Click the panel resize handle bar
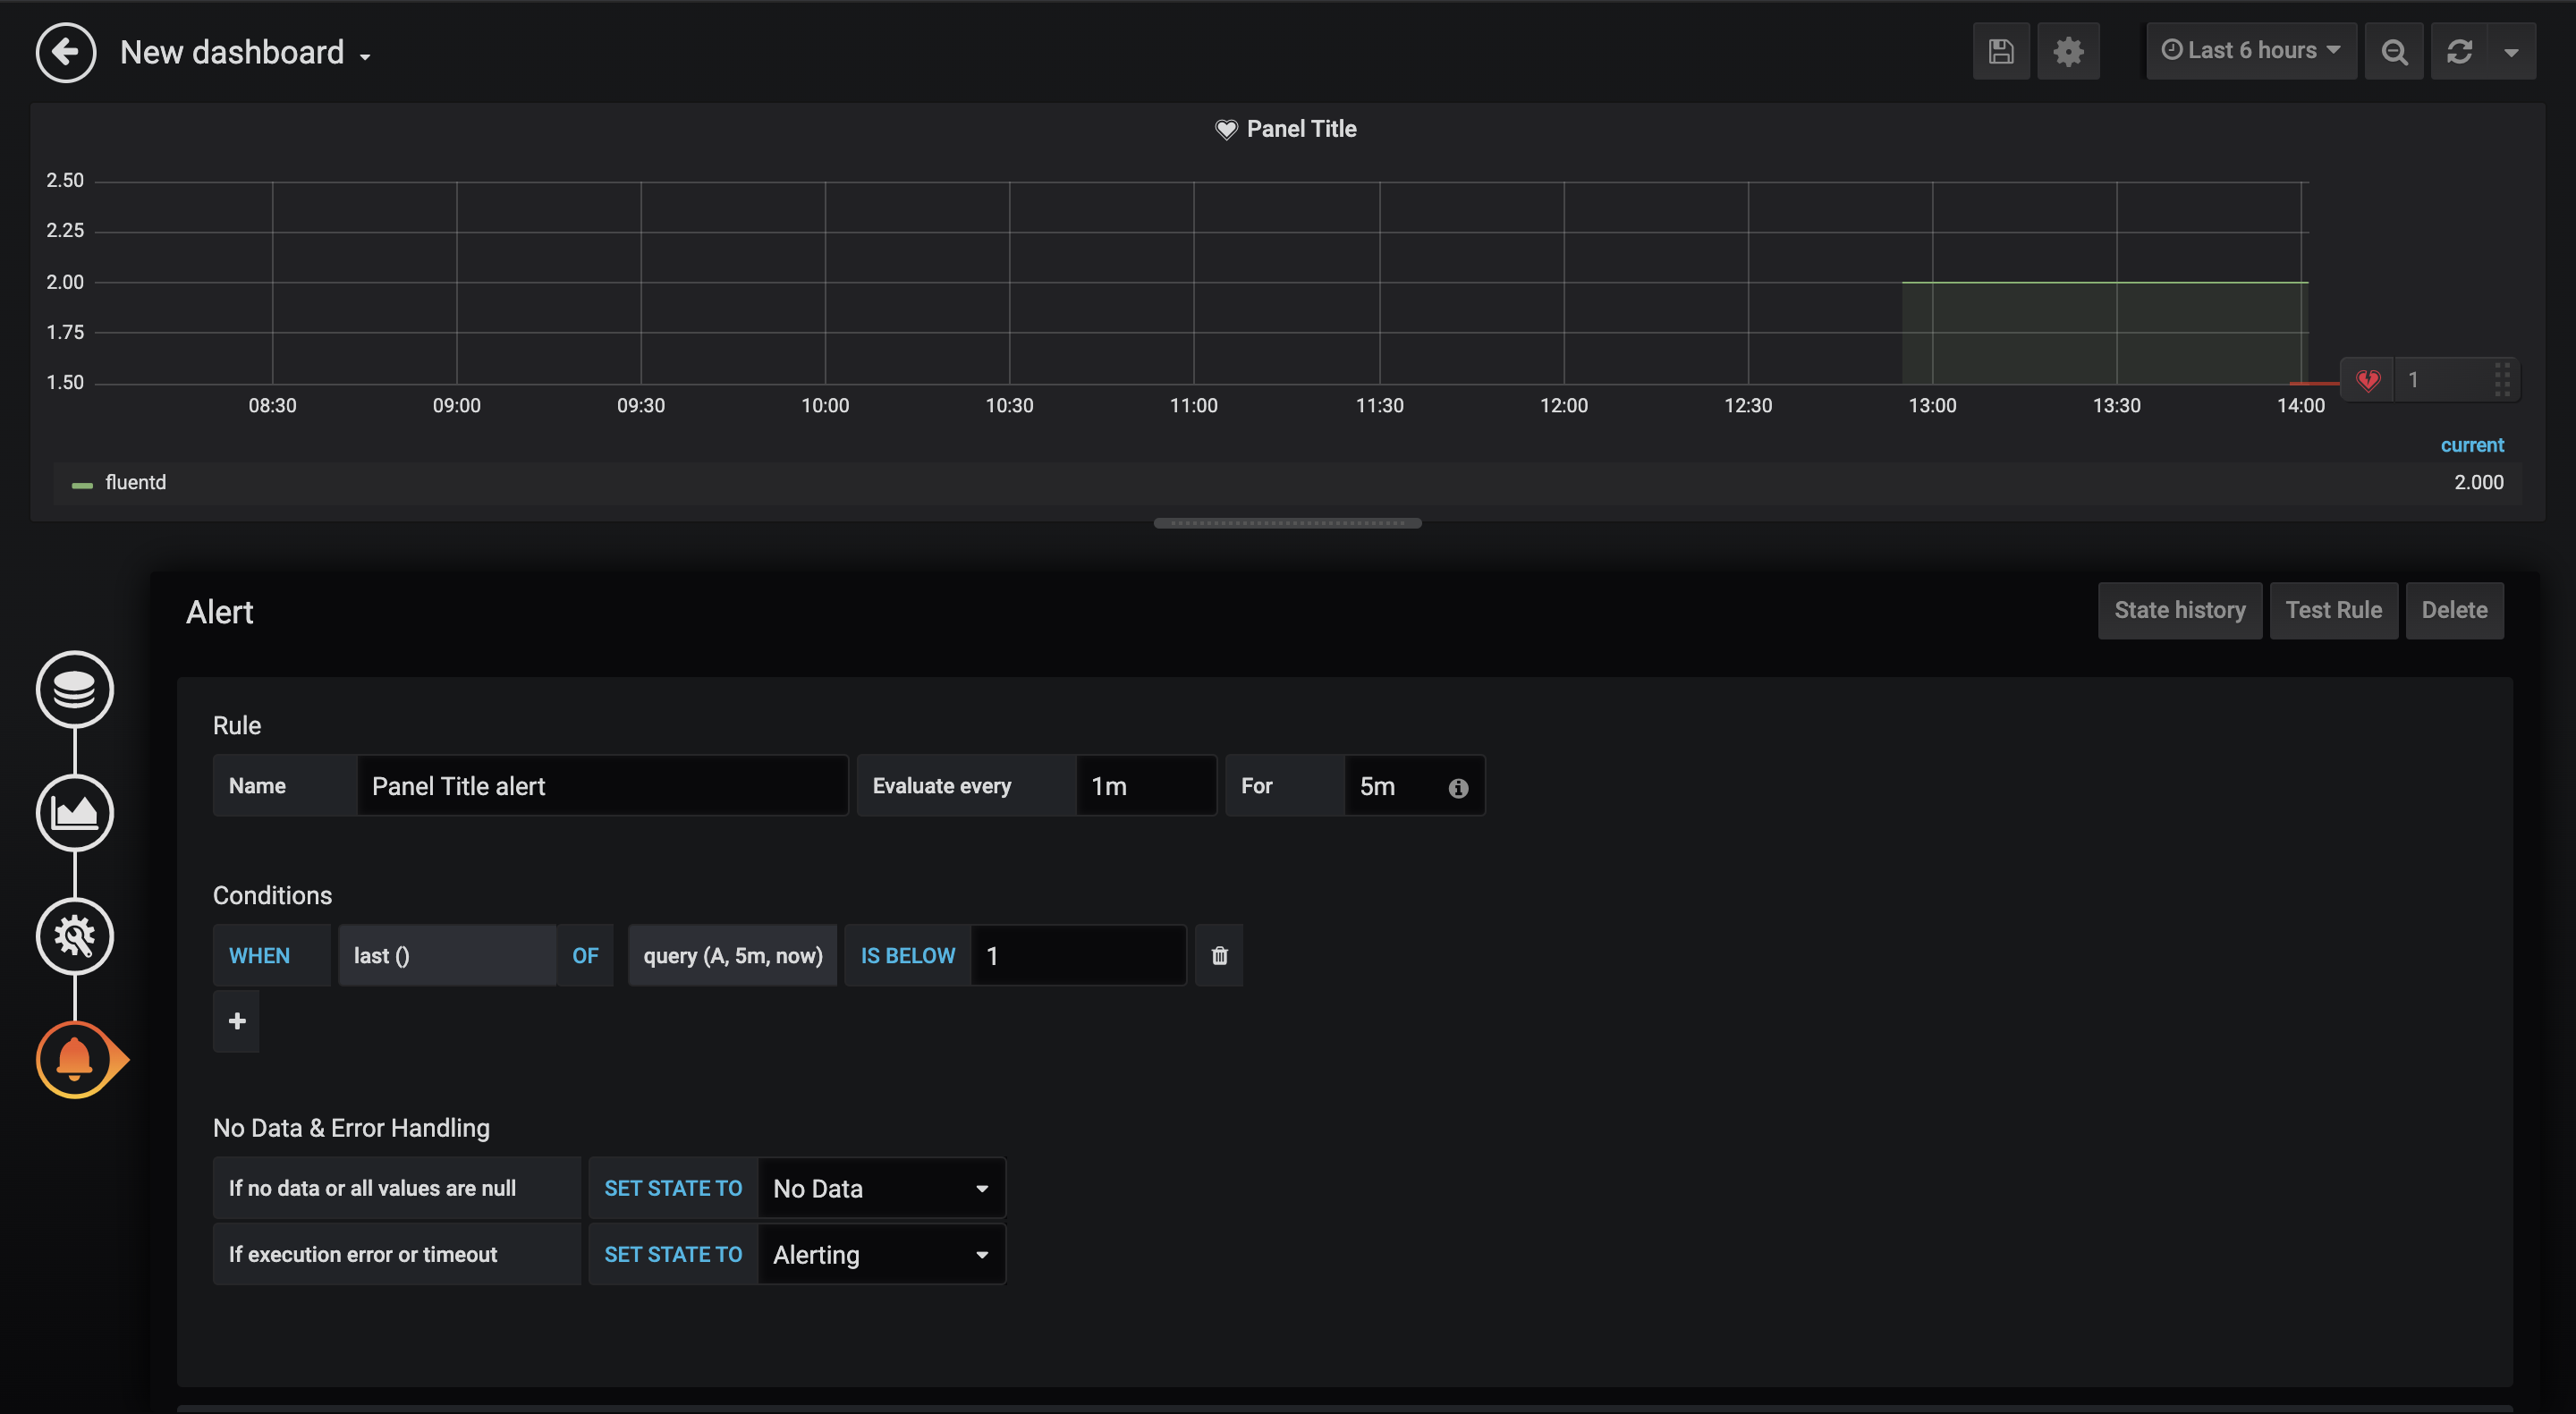Image resolution: width=2576 pixels, height=1414 pixels. [1287, 523]
